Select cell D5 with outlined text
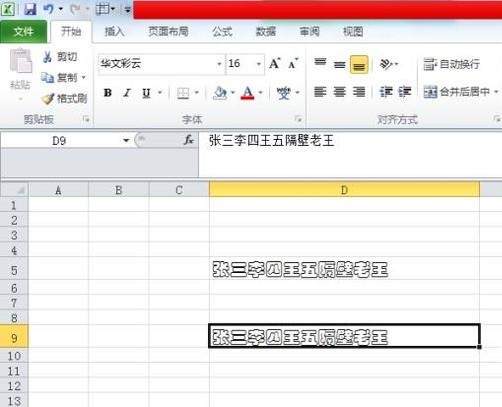The image size is (502, 407). tap(344, 269)
